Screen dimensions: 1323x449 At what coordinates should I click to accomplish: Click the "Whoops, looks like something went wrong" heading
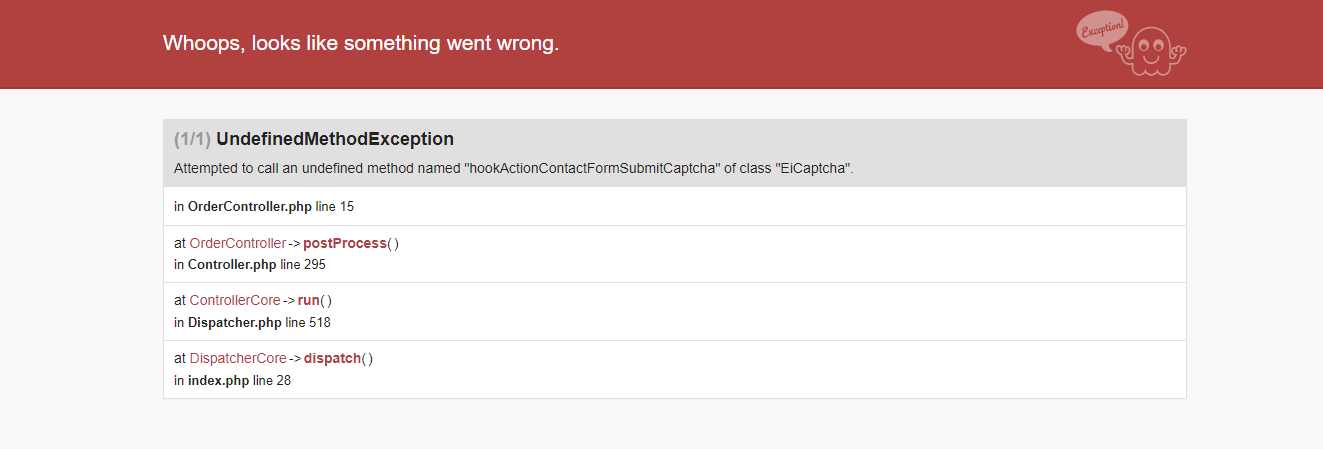(361, 43)
